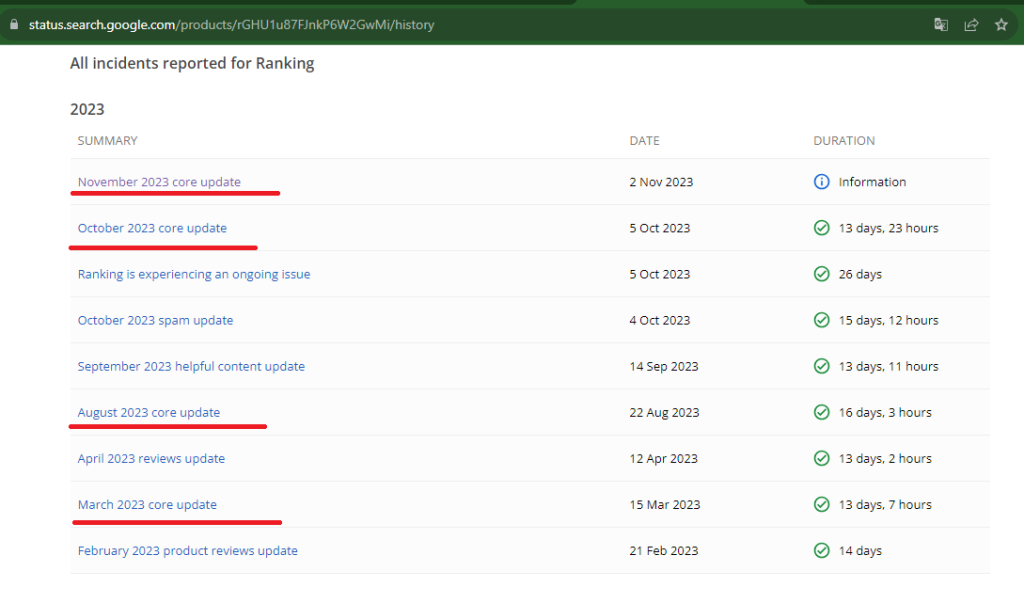
Task: Click the DATE column header
Action: 644,141
